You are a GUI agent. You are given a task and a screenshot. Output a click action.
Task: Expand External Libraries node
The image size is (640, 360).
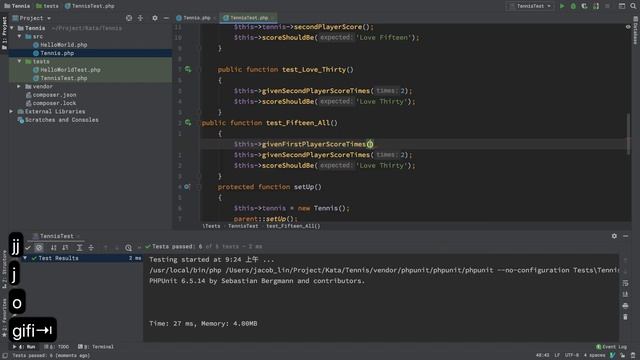tap(12, 111)
